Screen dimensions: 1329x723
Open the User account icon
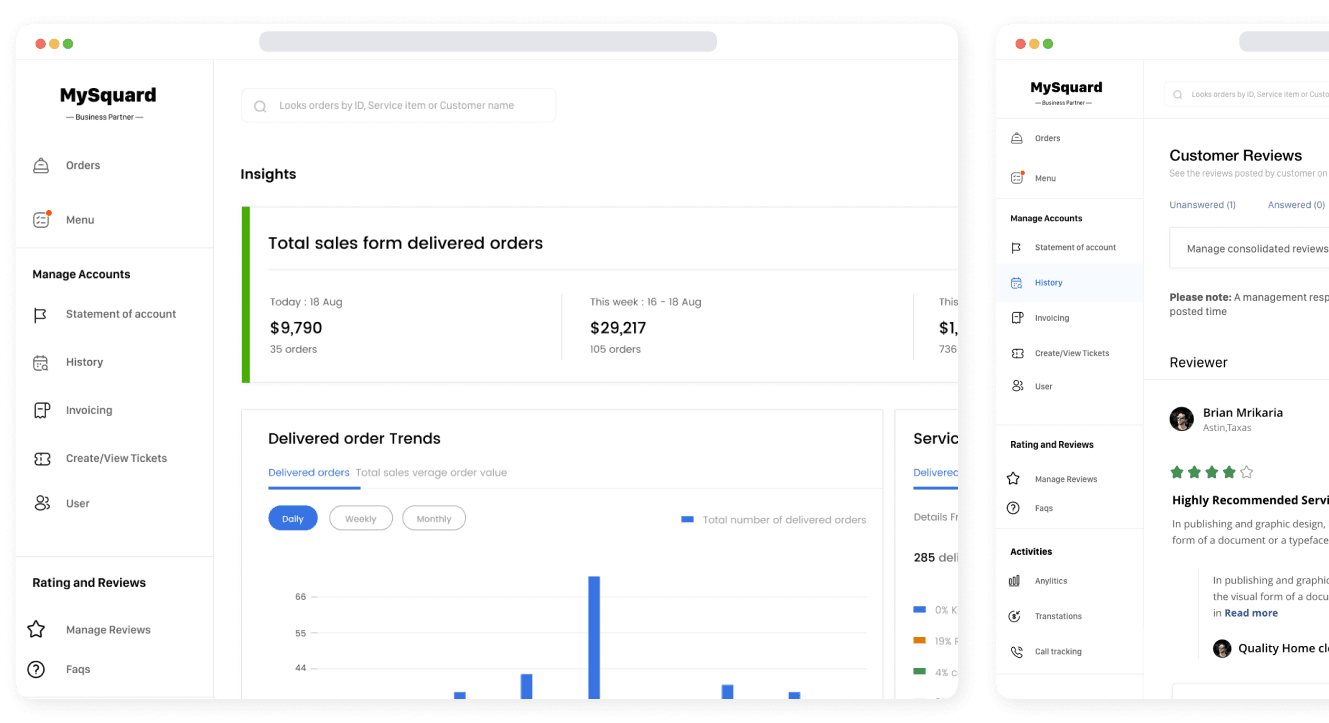tap(40, 503)
